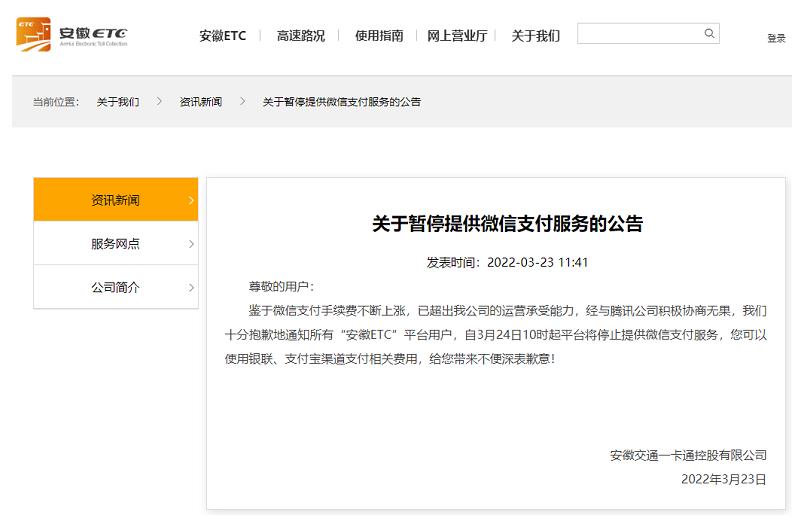Click chevron next to 公司简介

[x=191, y=288]
